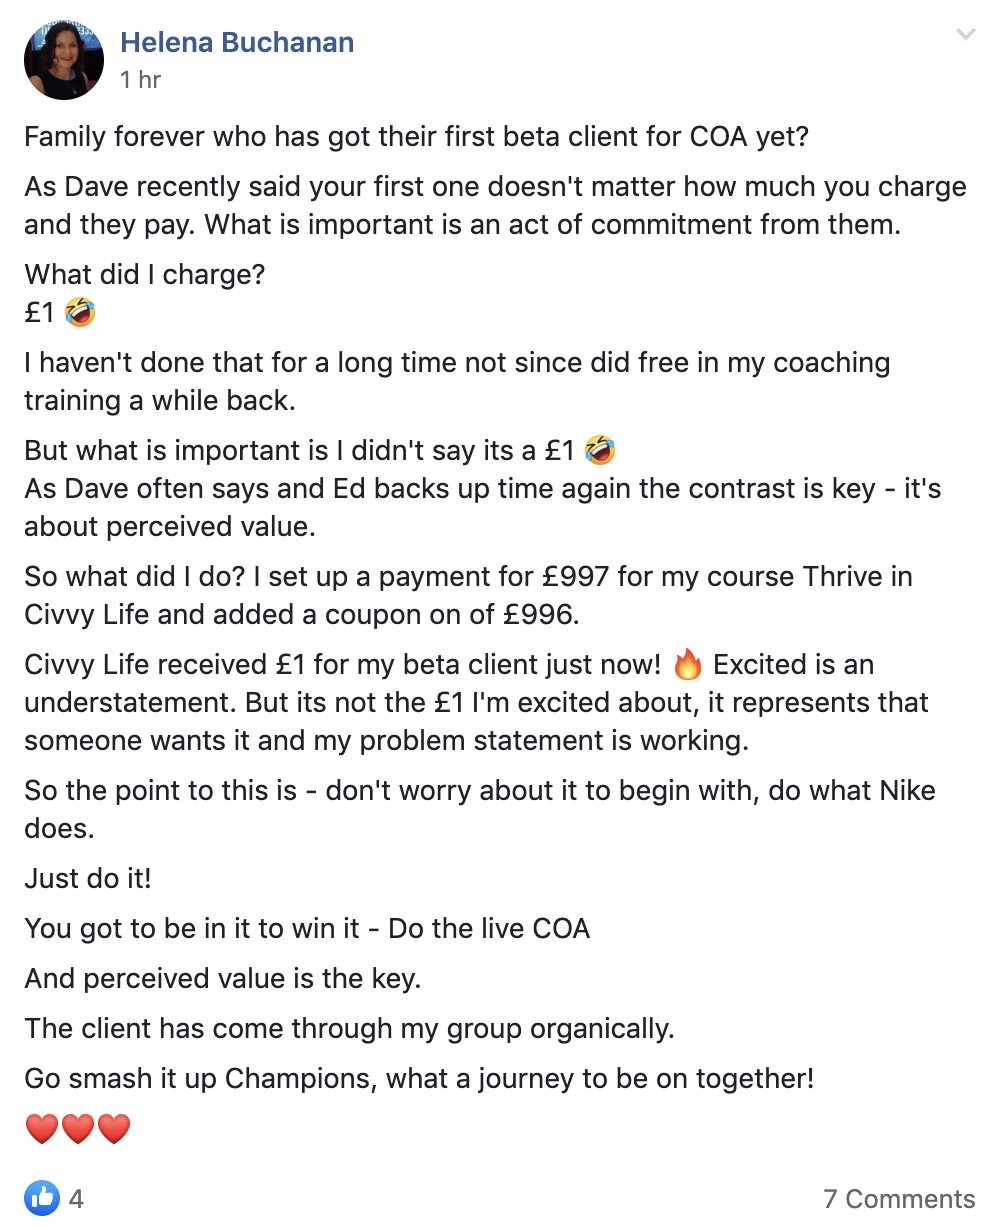The image size is (986, 1230).
Task: Click the laughing emoji right after the standalone "£1"
Action: (x=80, y=312)
